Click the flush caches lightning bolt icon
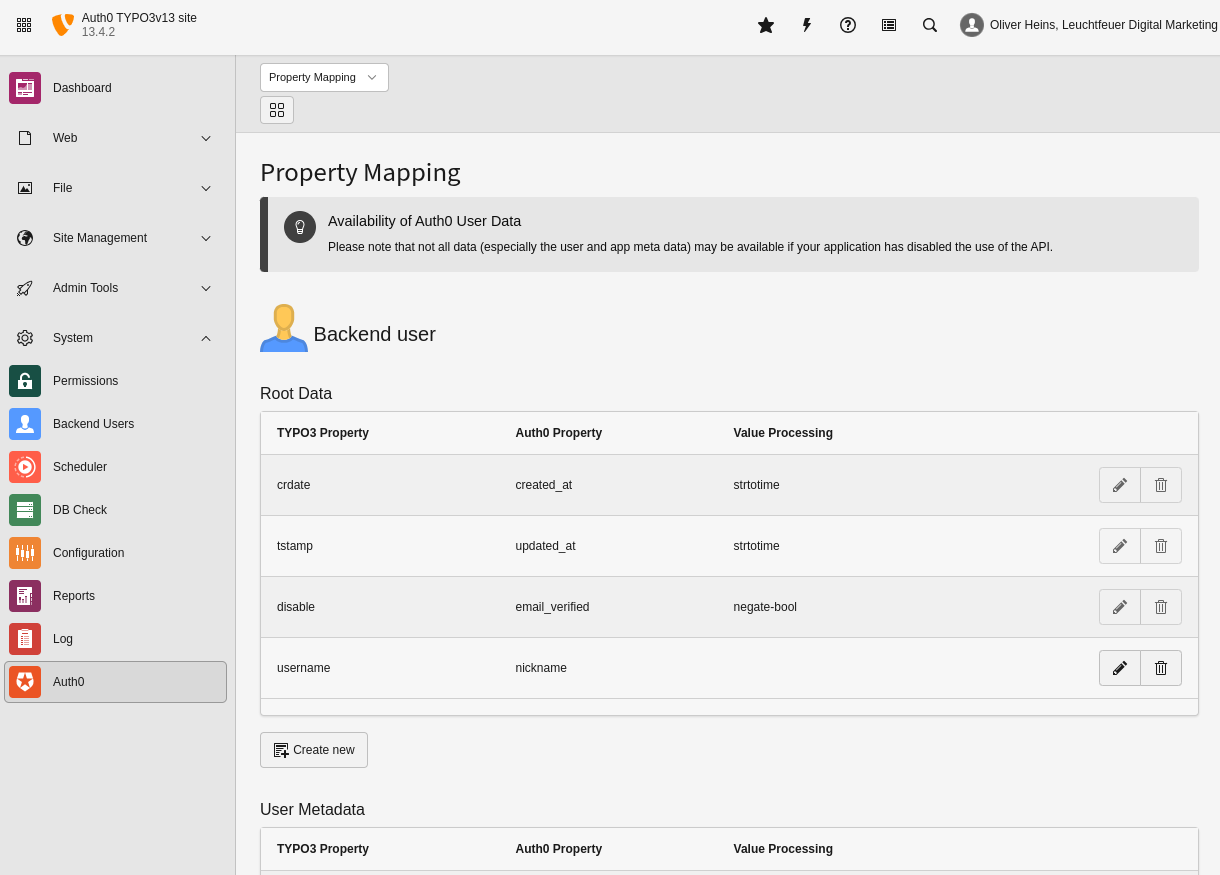Screen dimensions: 1220x875 click(807, 25)
